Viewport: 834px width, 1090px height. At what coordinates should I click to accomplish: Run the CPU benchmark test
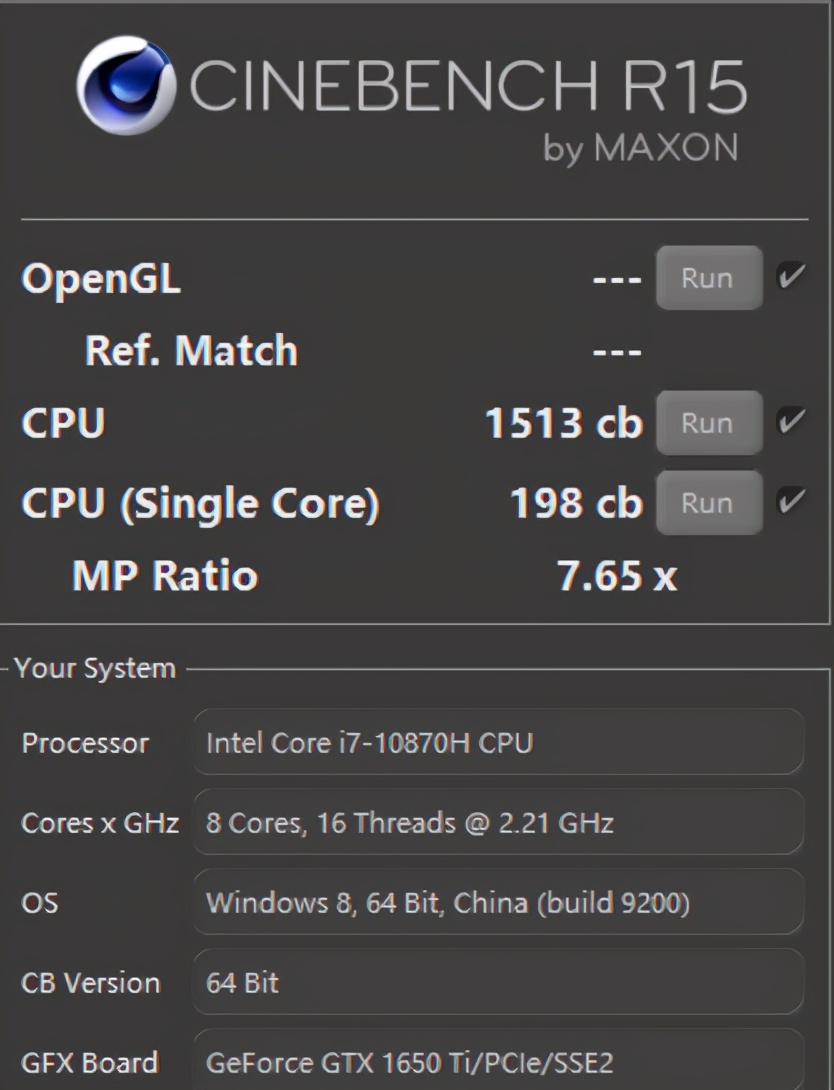click(708, 423)
